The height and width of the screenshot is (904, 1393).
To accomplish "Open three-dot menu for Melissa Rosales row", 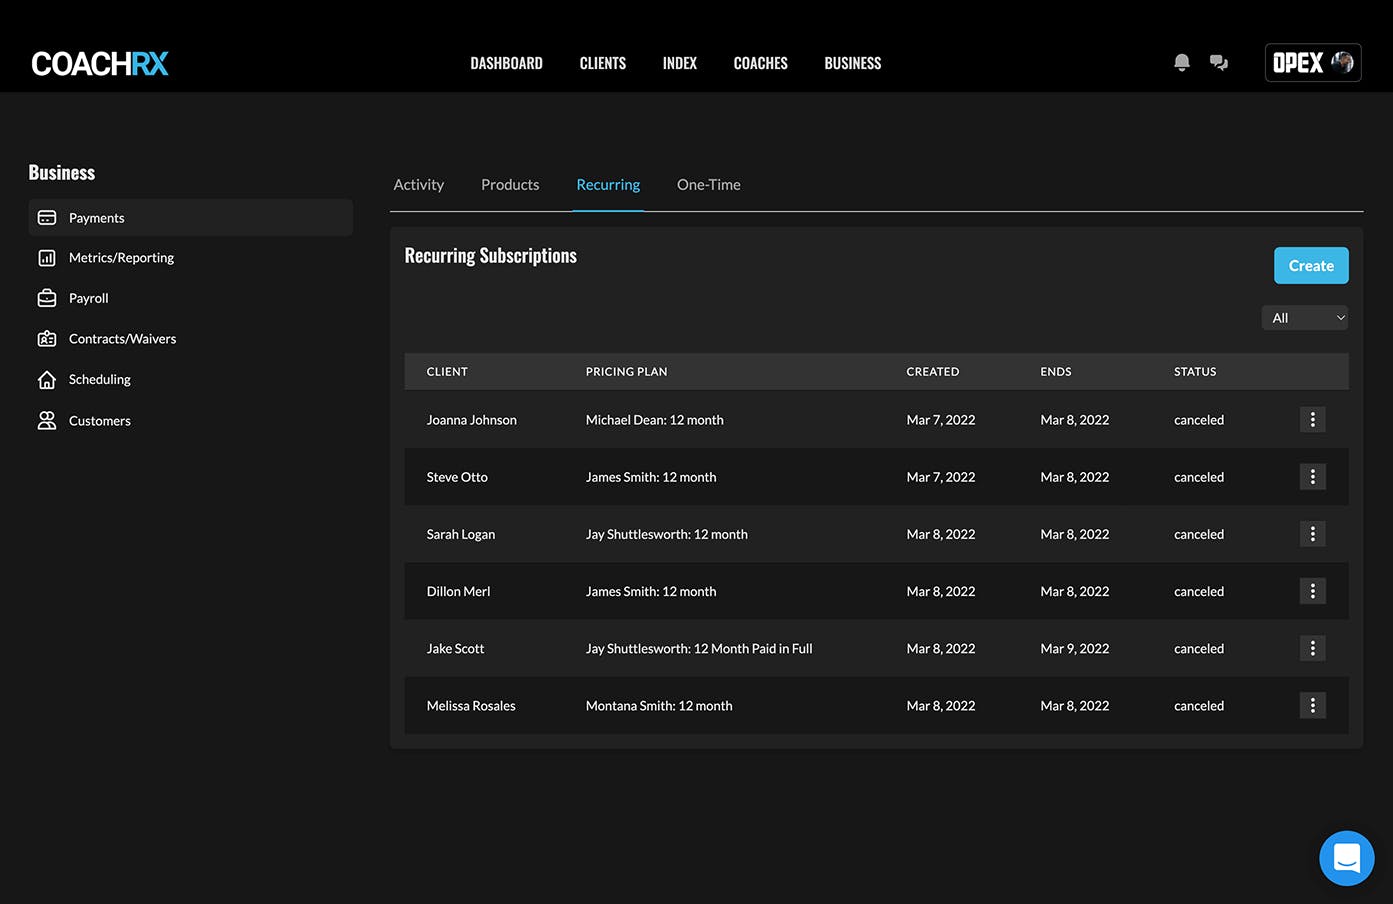I will click(x=1312, y=706).
